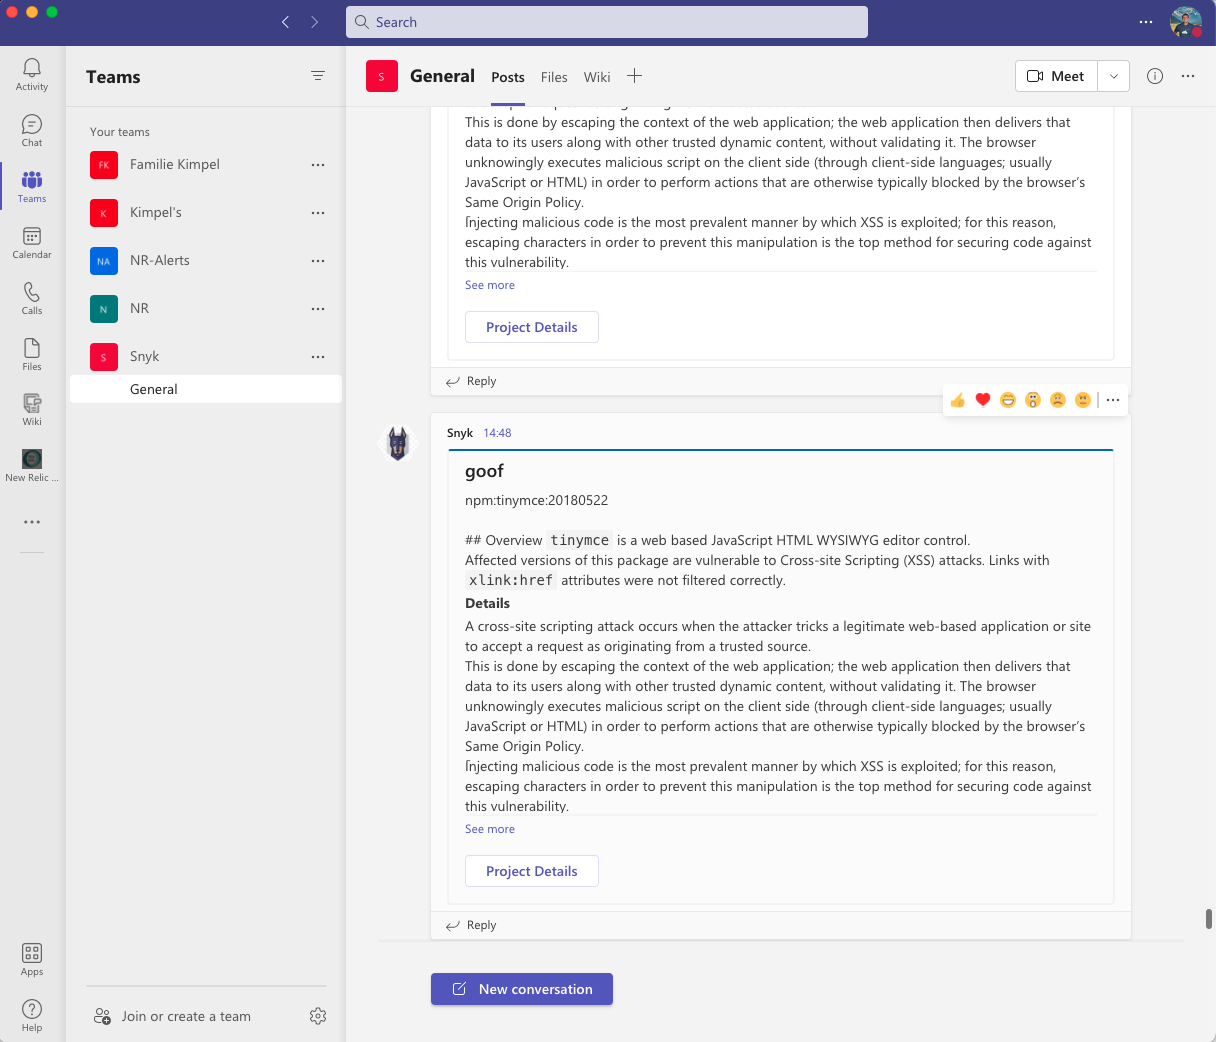
Task: React with sad emoji
Action: coord(1058,400)
